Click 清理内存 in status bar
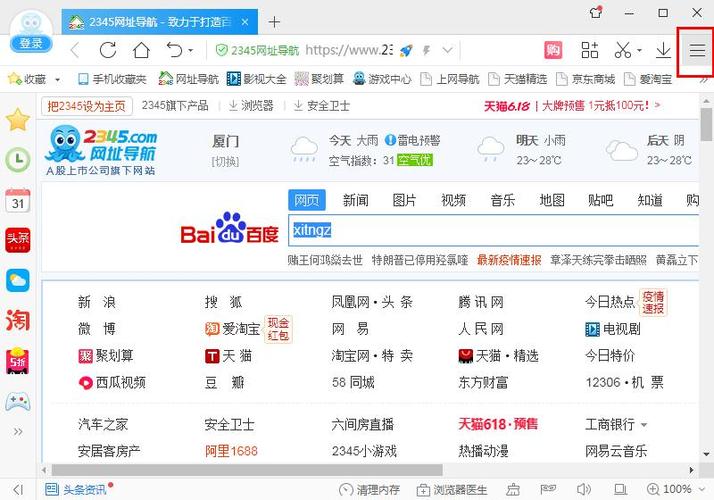Screen dimensions: 714x500 (370, 490)
